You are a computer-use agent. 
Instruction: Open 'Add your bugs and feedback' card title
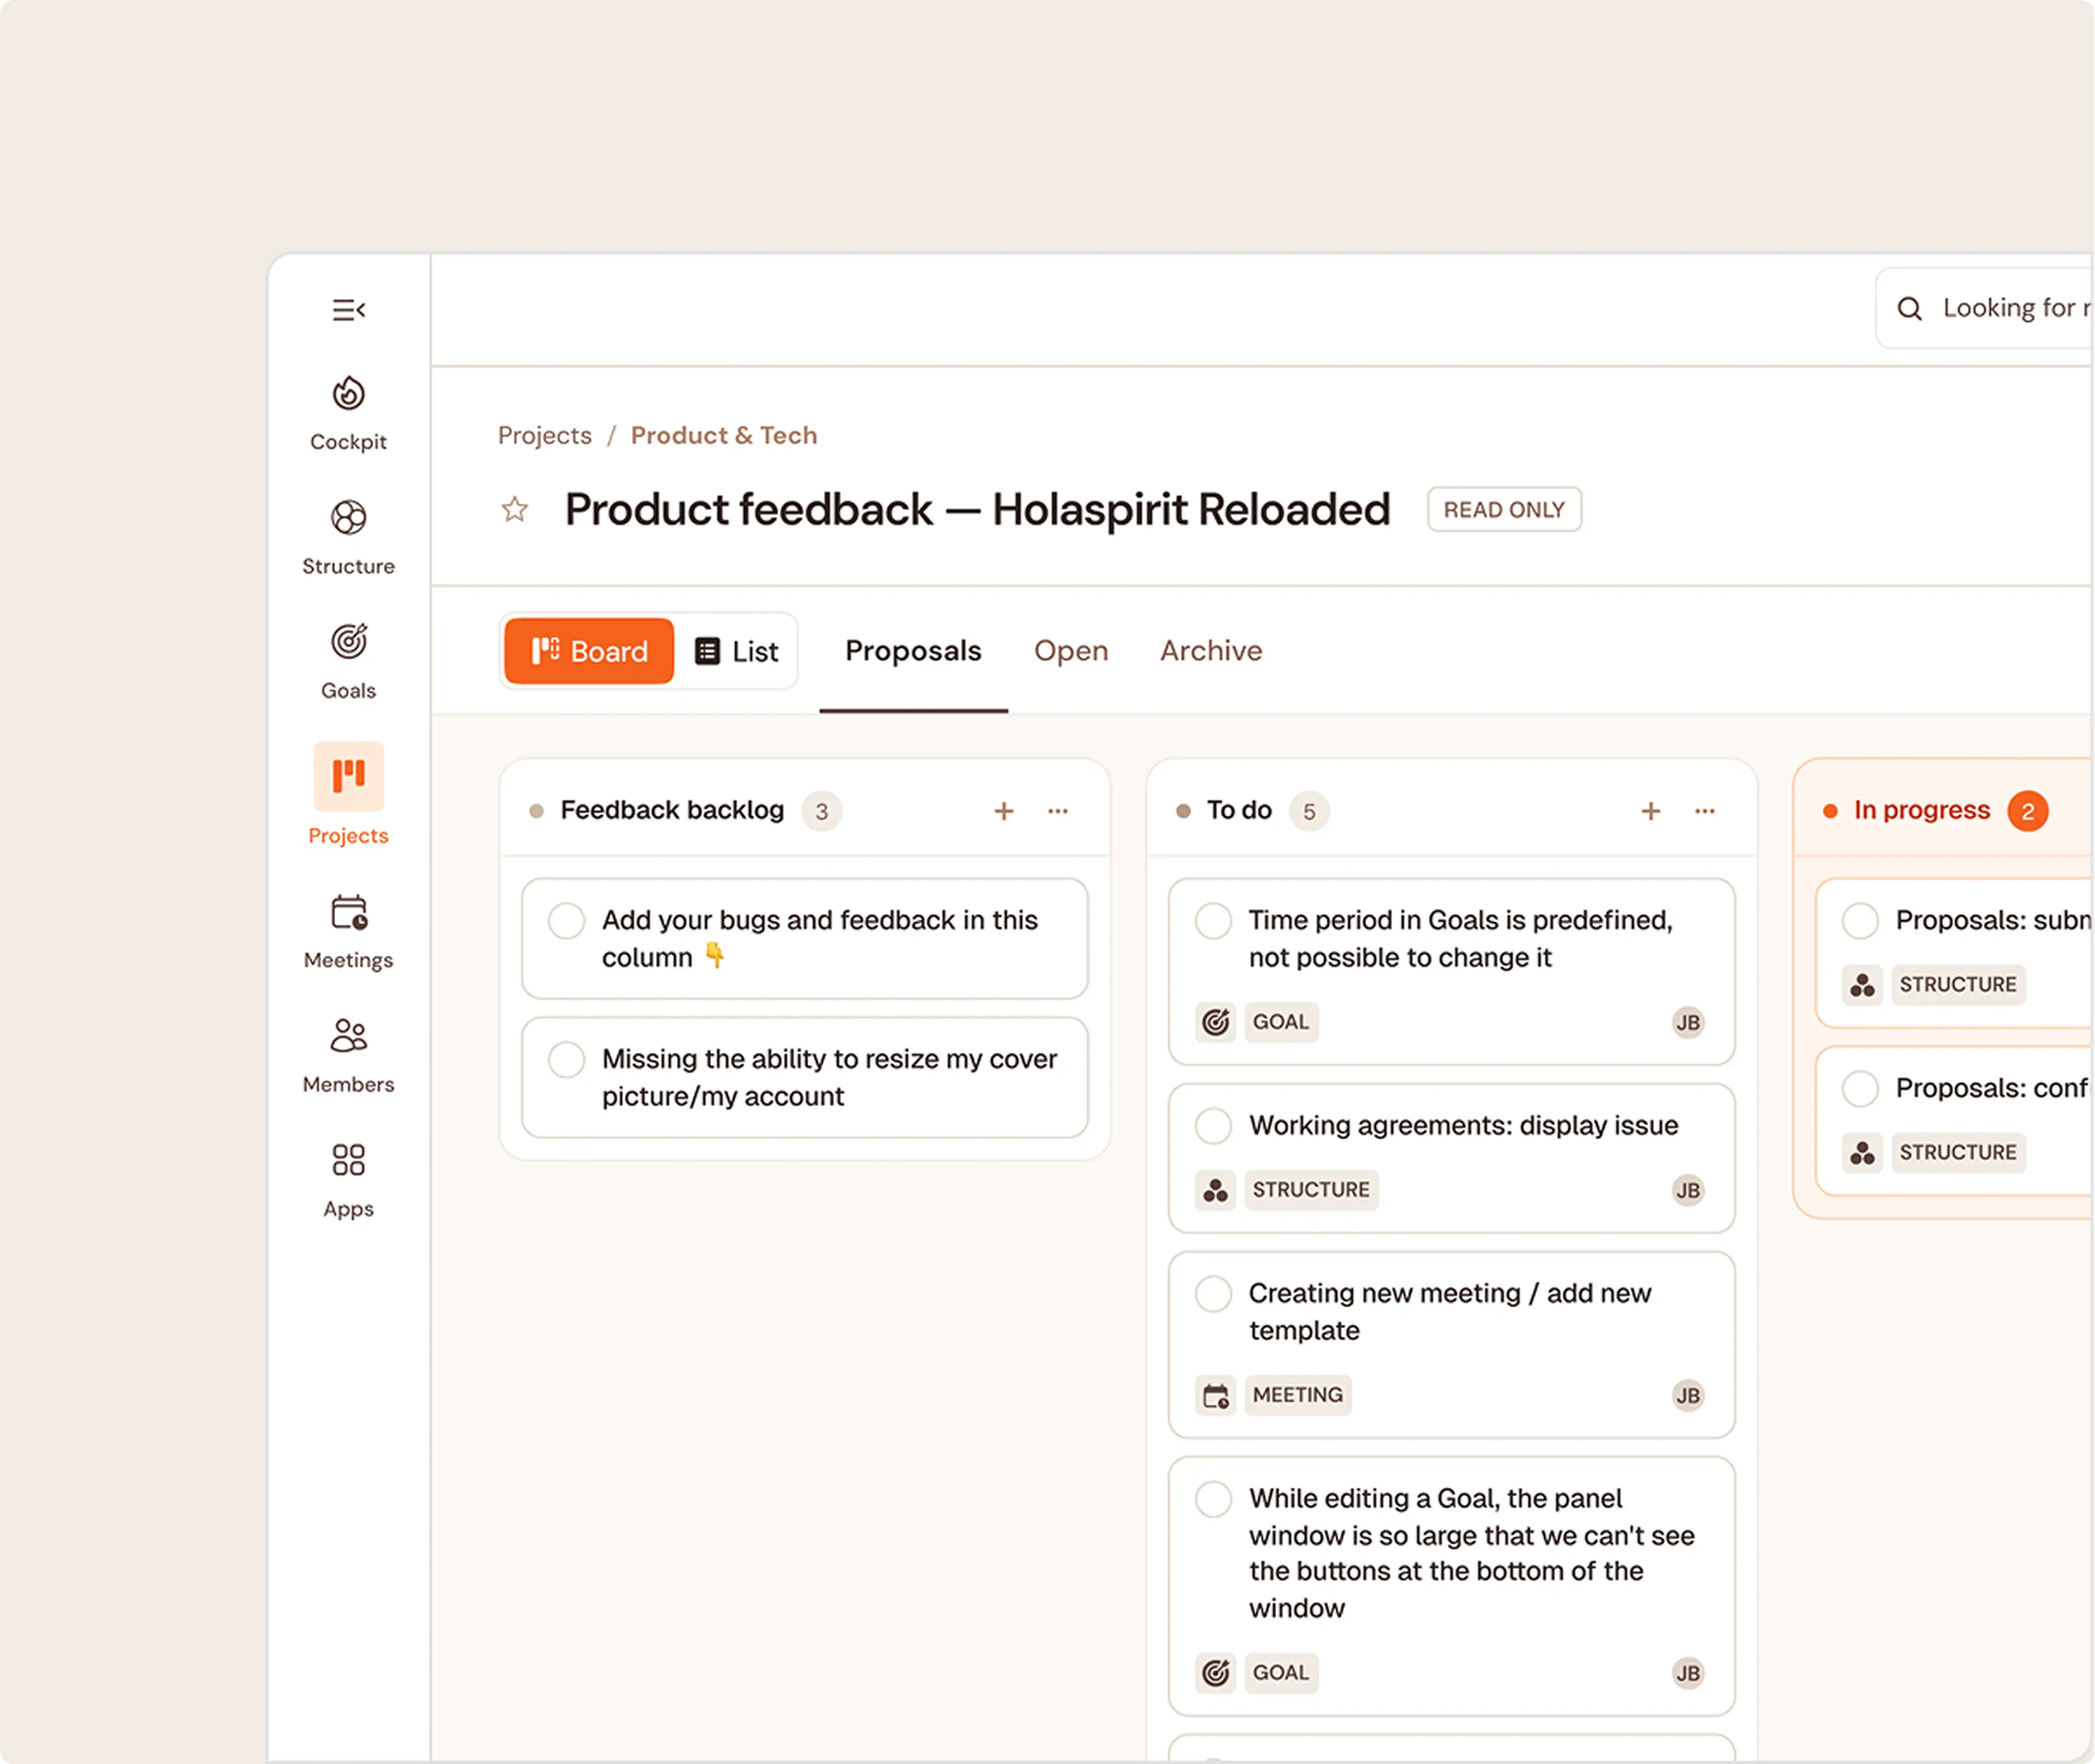click(820, 939)
